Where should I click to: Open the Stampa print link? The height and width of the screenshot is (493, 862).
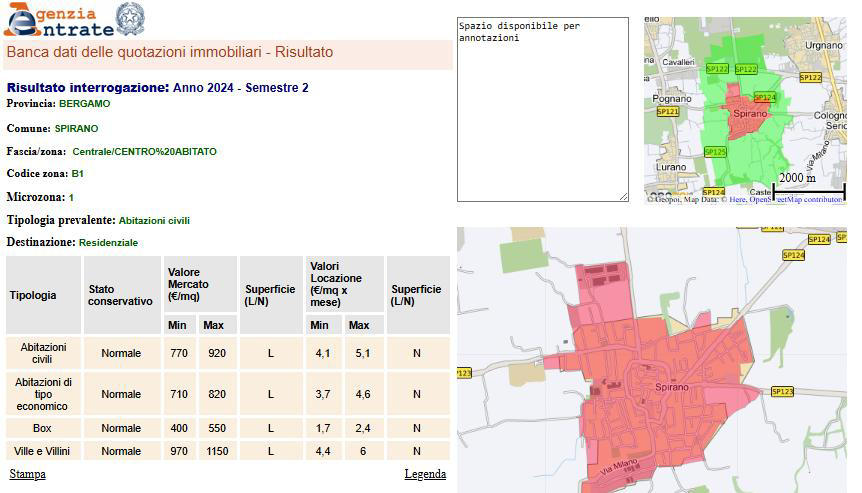click(27, 474)
